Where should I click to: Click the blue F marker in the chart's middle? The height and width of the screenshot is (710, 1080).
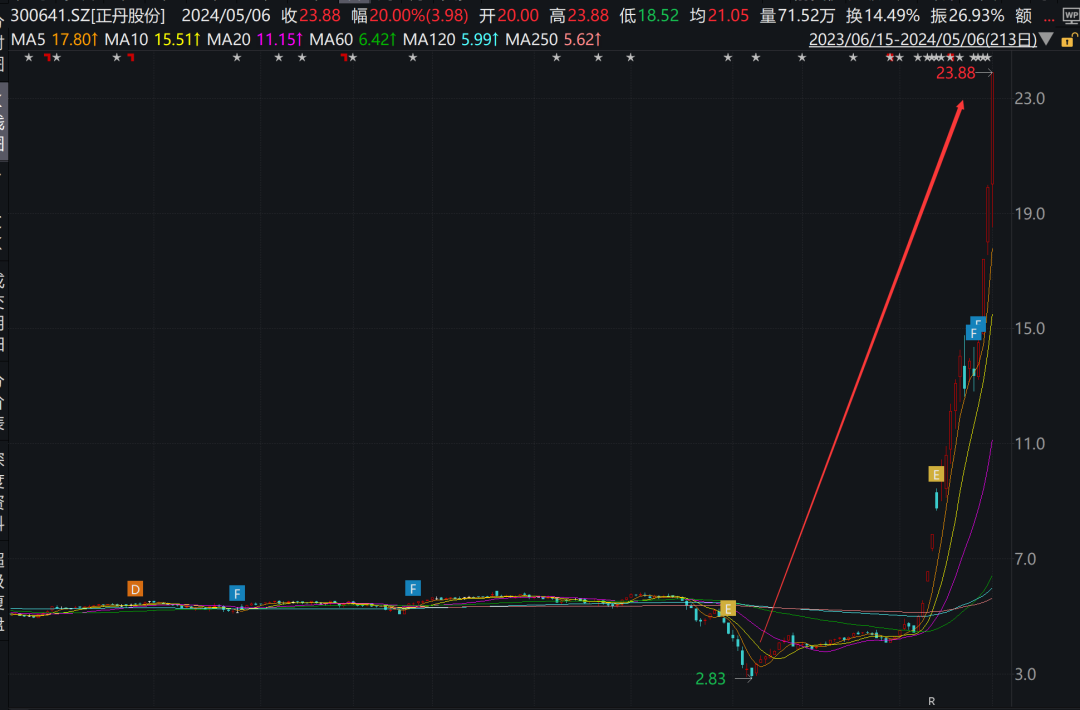point(413,588)
